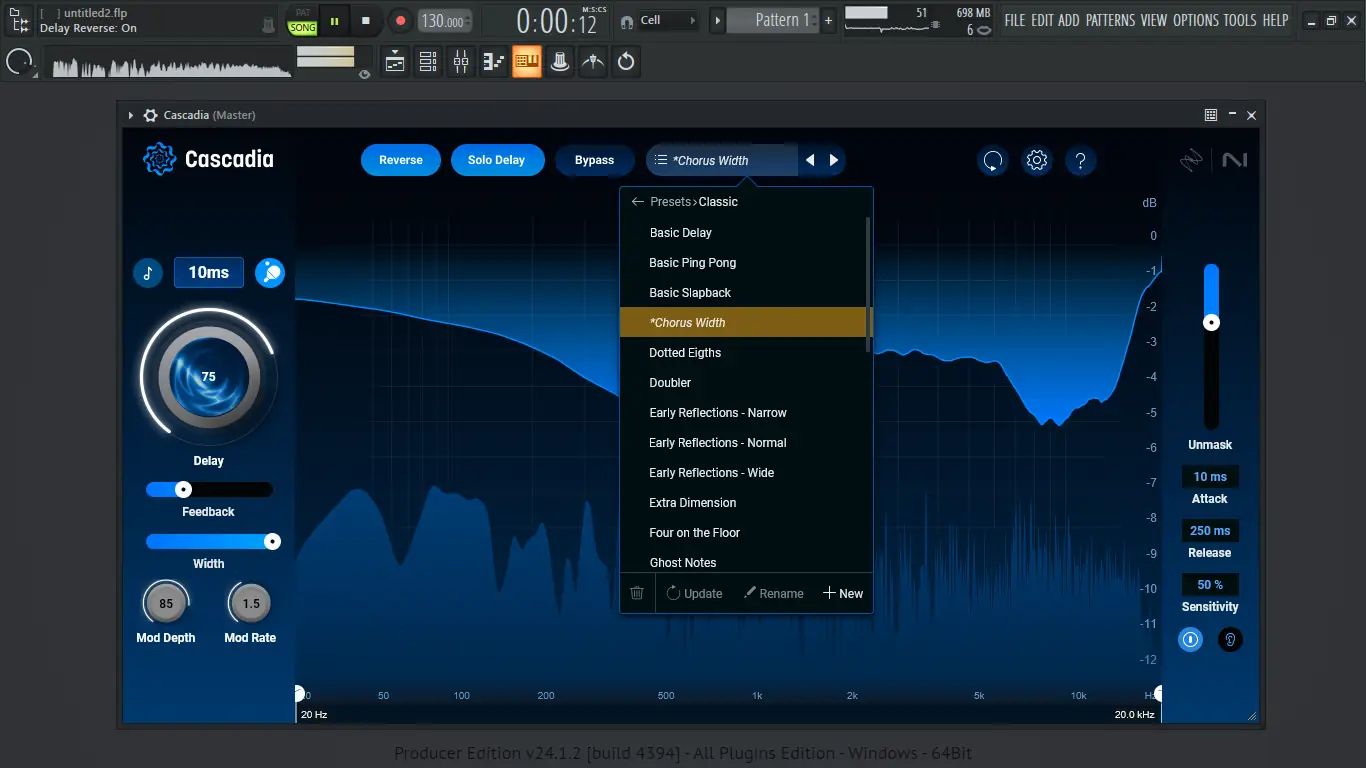1366x768 pixels.
Task: Click the plugin detached-window grid icon in title bar
Action: (x=1211, y=115)
